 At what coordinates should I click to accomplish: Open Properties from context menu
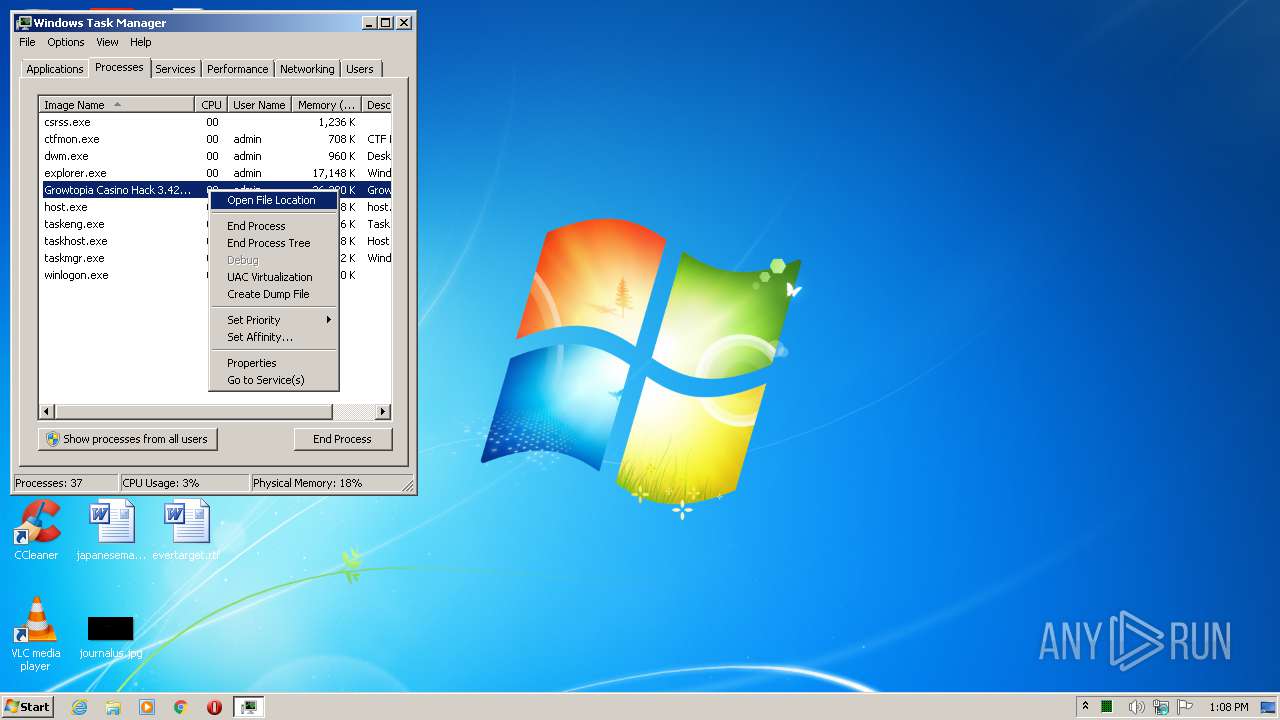pos(273,363)
